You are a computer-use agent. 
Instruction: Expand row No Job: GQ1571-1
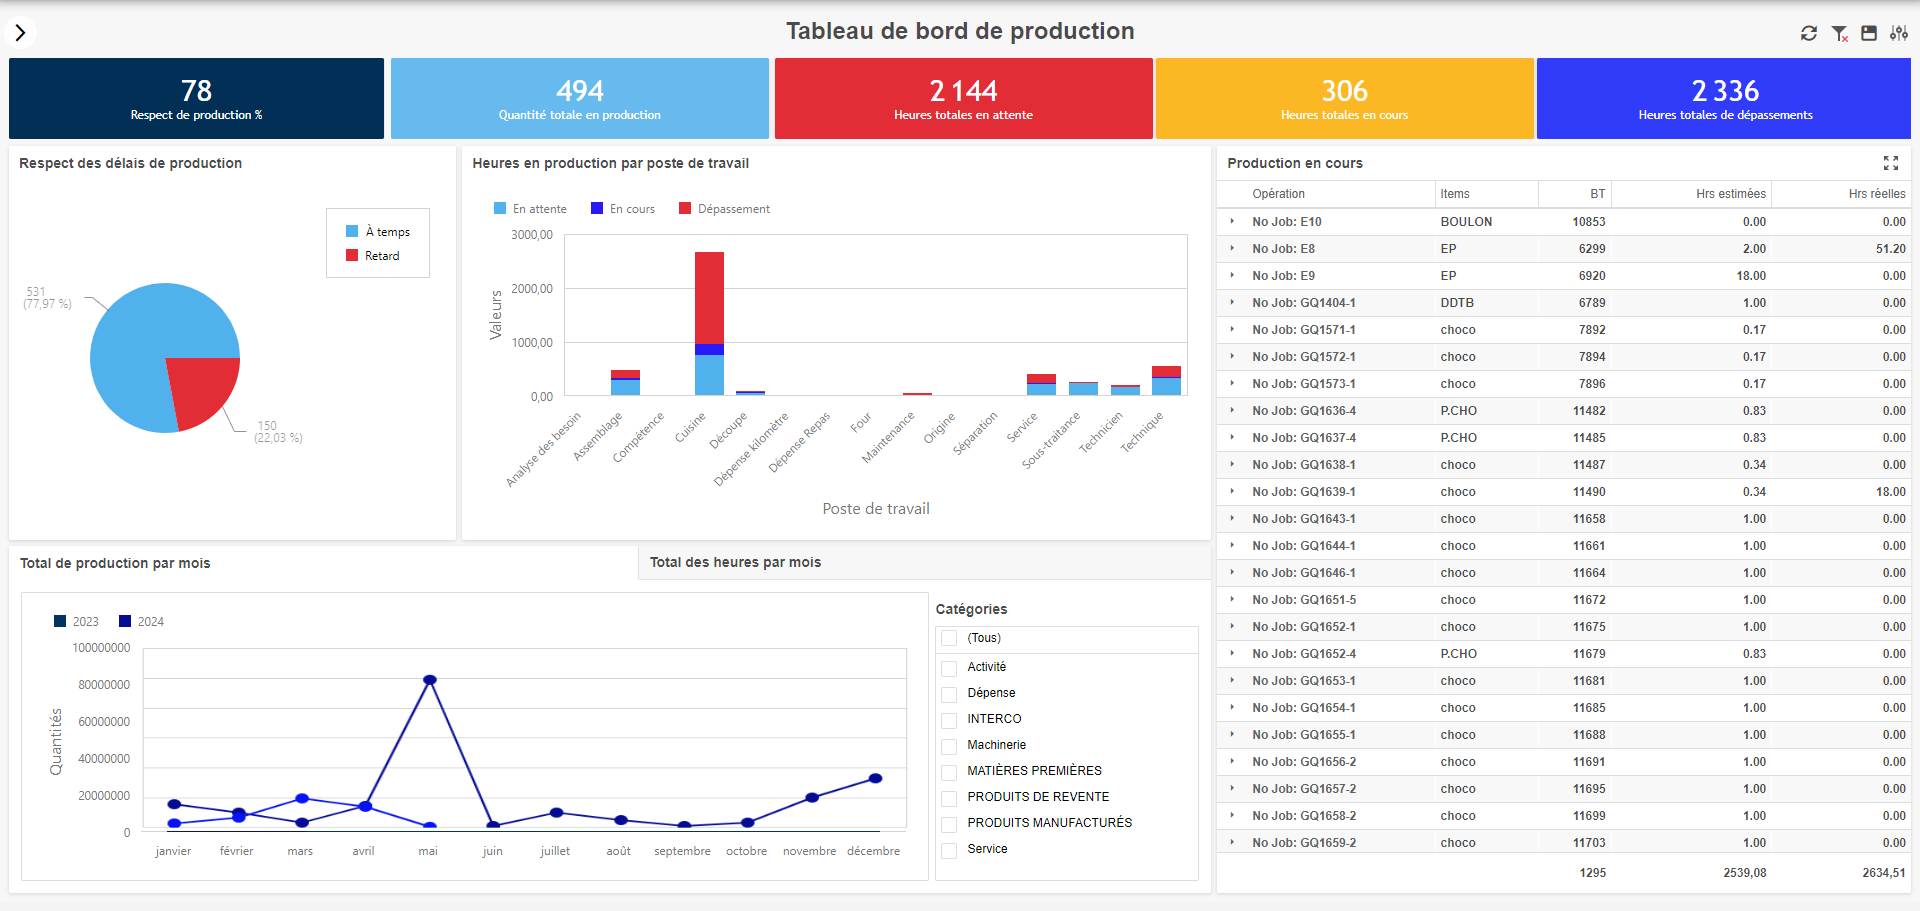pyautogui.click(x=1232, y=329)
